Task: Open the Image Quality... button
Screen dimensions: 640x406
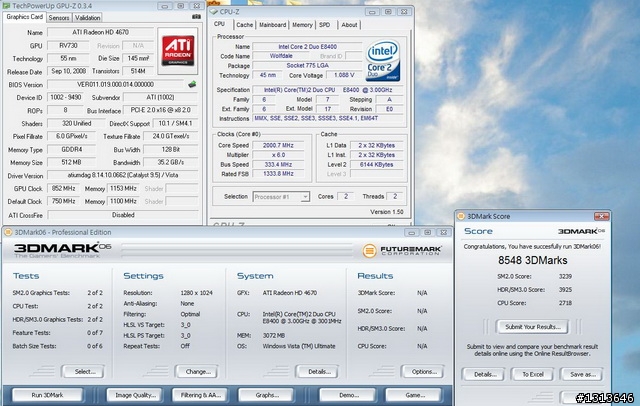Action: (x=134, y=395)
